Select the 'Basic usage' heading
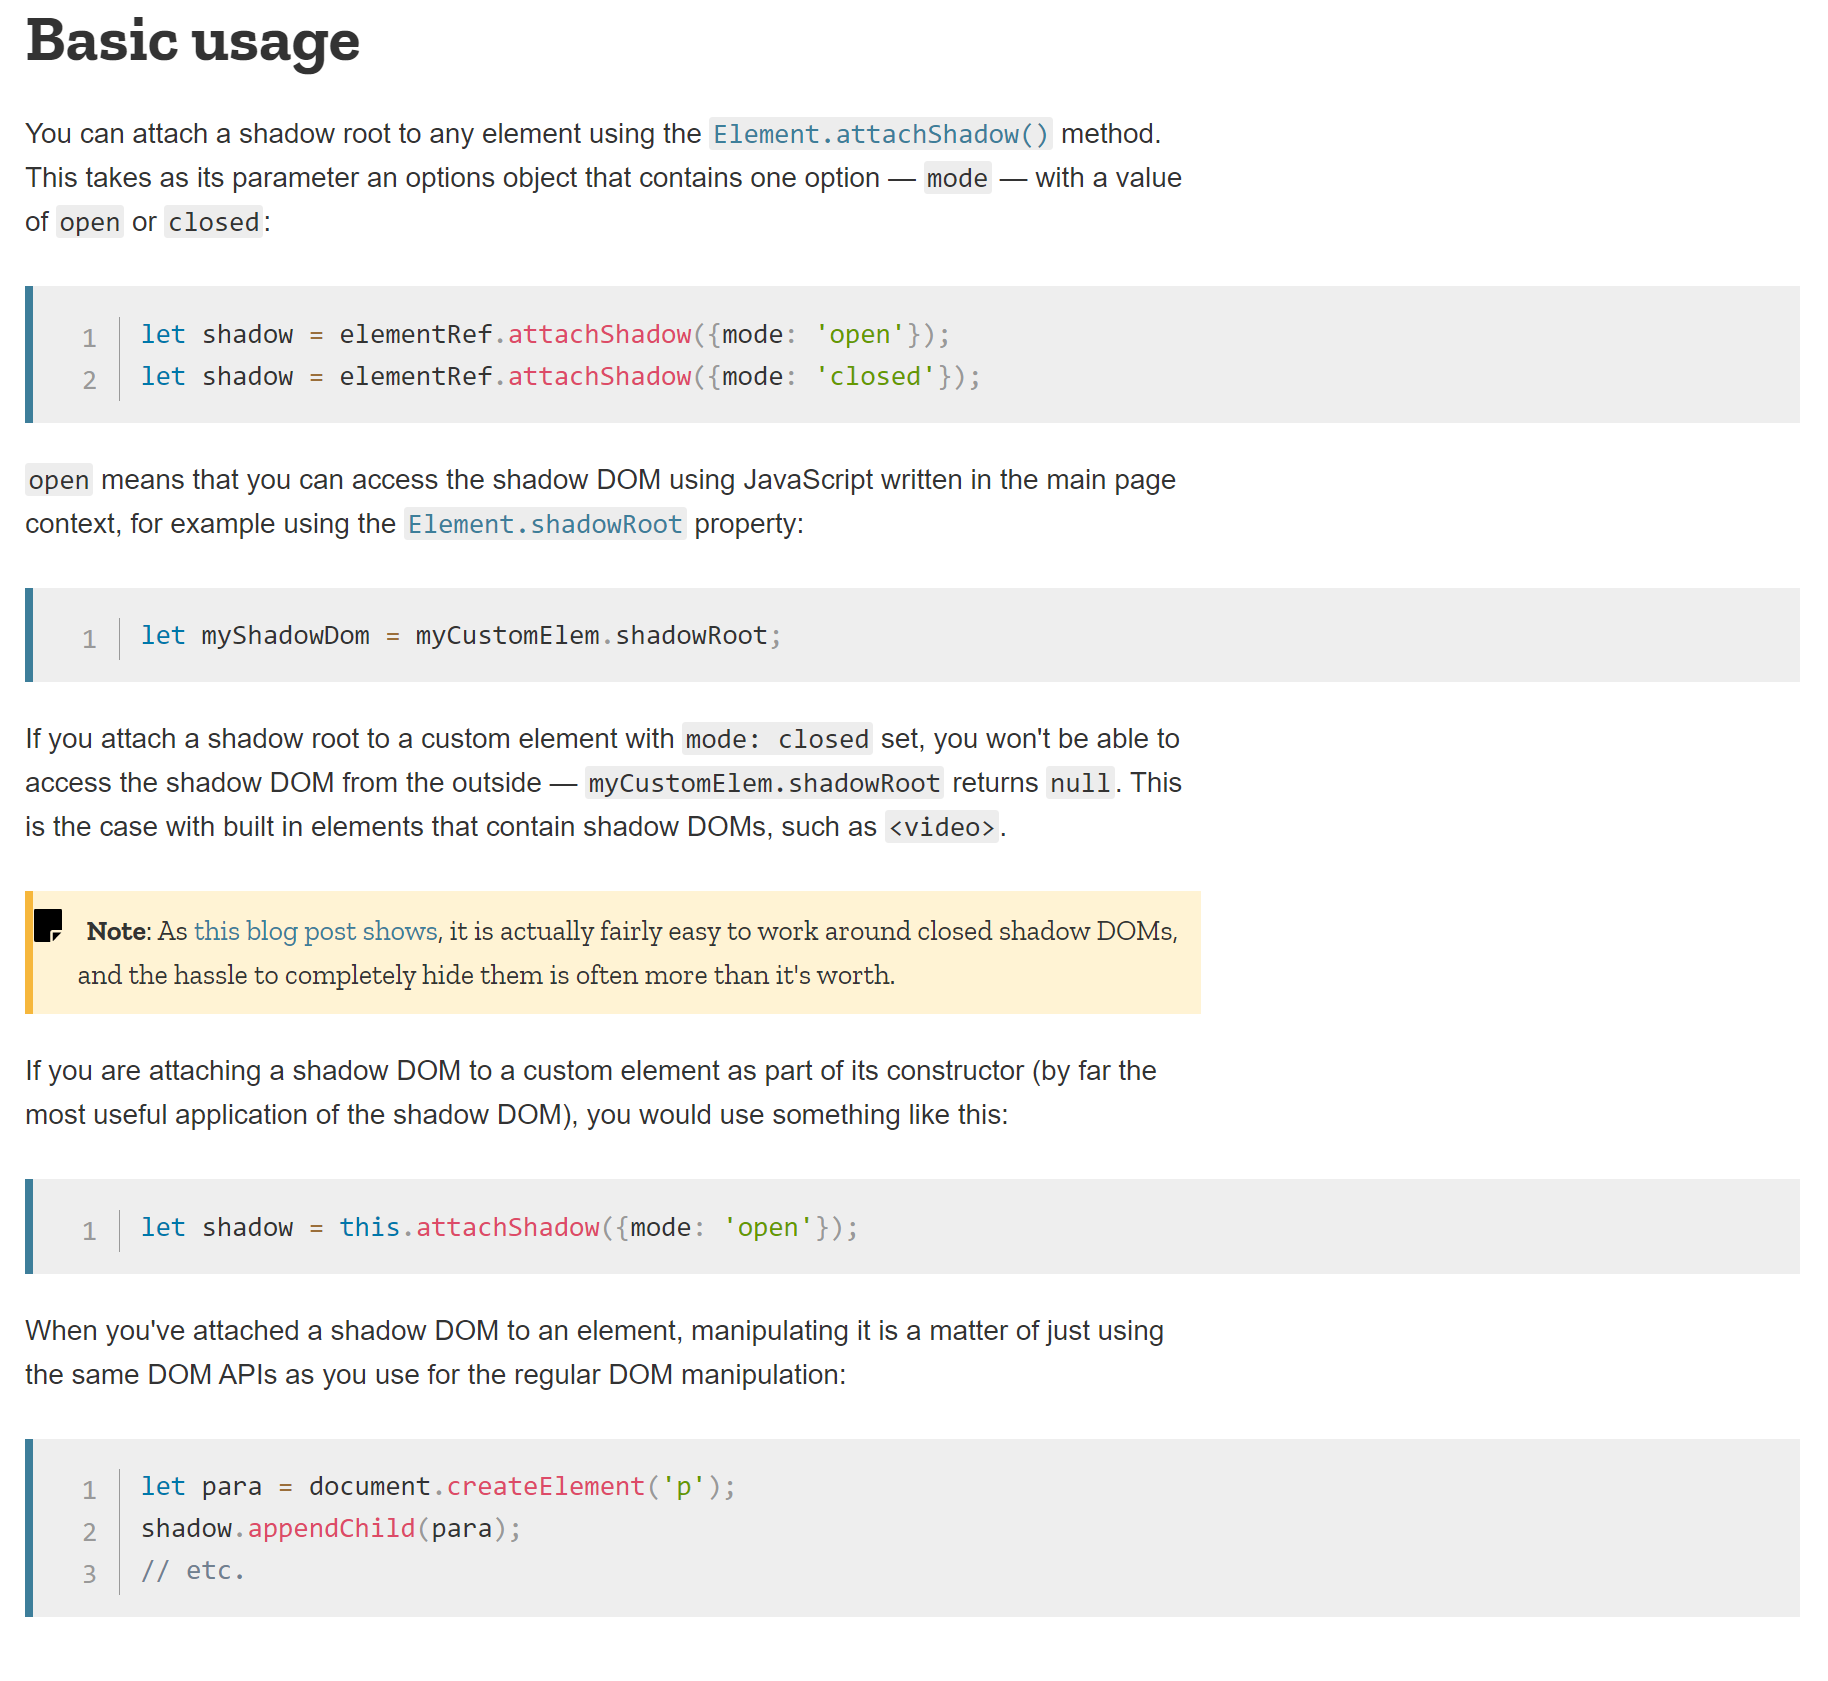 (192, 41)
